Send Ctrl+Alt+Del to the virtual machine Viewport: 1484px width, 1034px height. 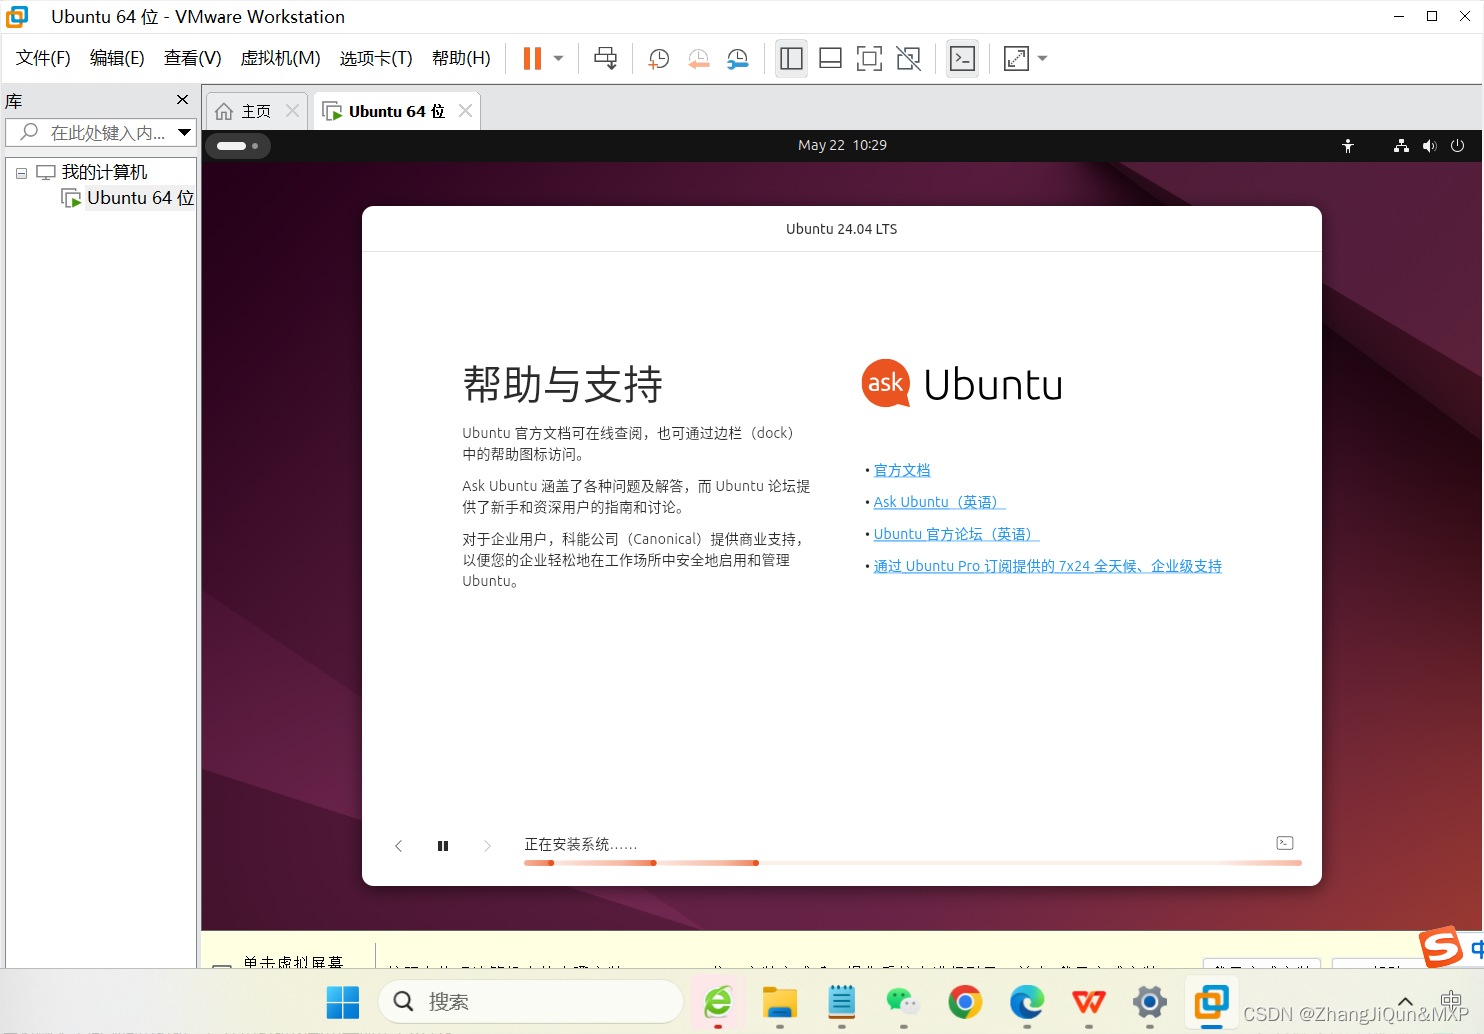[x=606, y=58]
